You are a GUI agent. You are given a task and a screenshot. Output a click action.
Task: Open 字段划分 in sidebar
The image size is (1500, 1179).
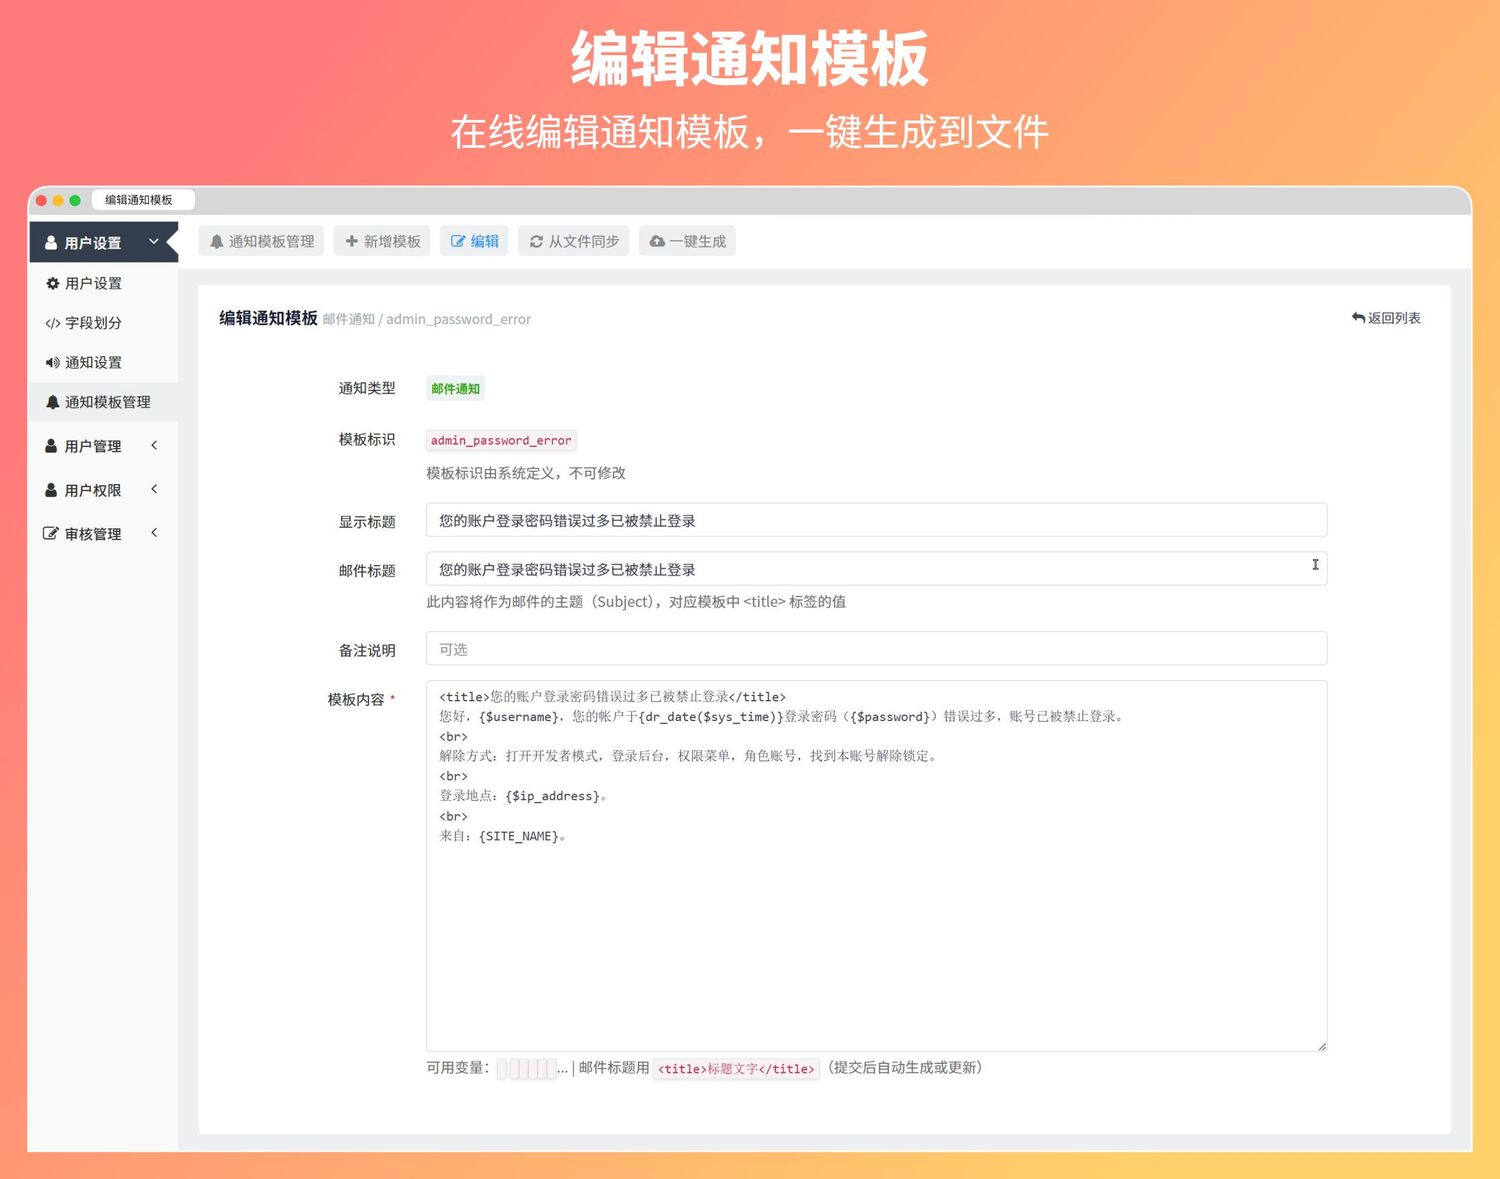click(103, 323)
